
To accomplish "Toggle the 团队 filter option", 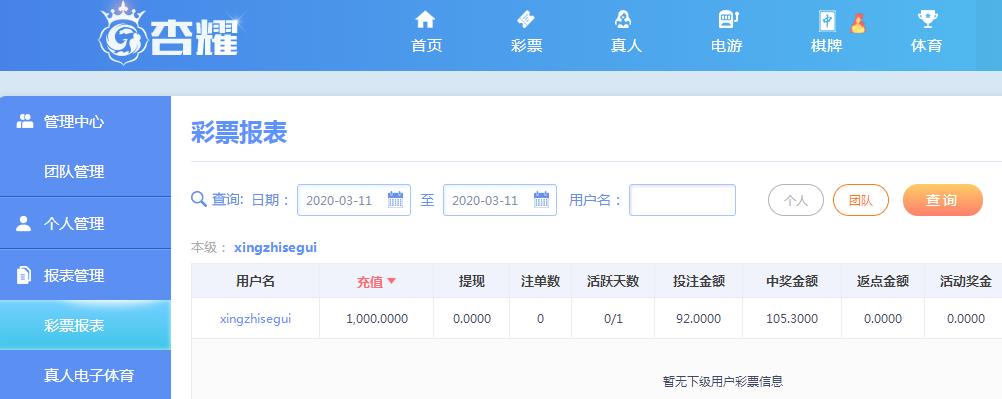I will click(861, 200).
